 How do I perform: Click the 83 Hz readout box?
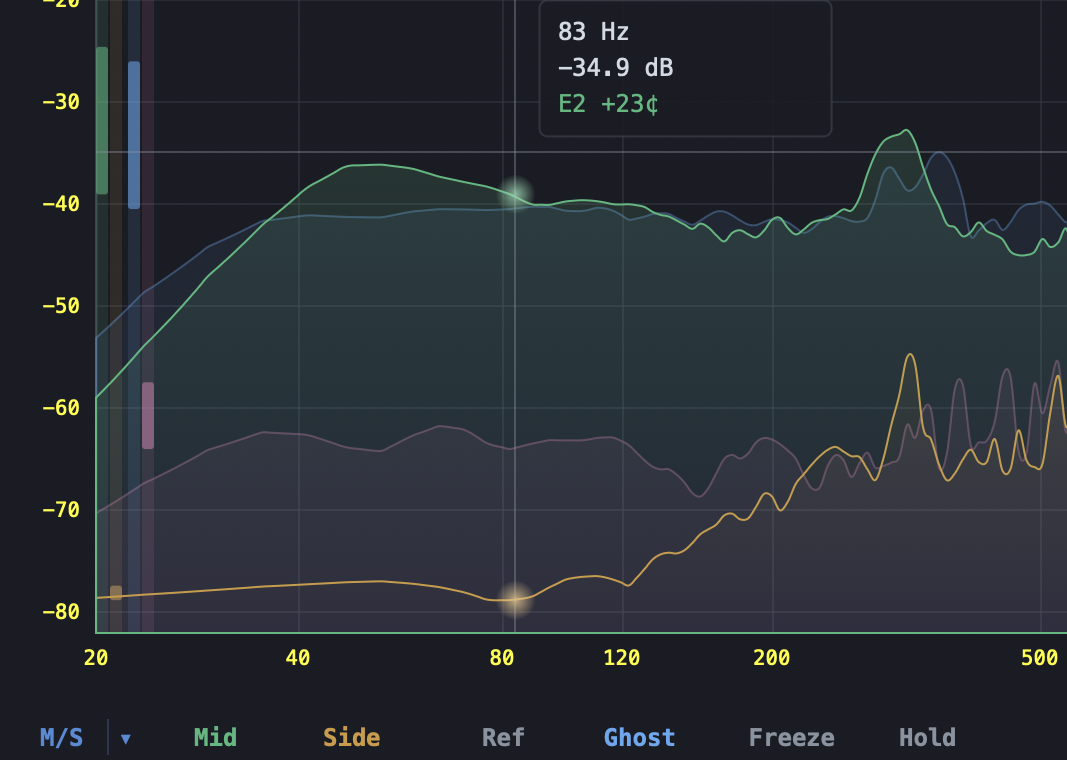pos(593,32)
